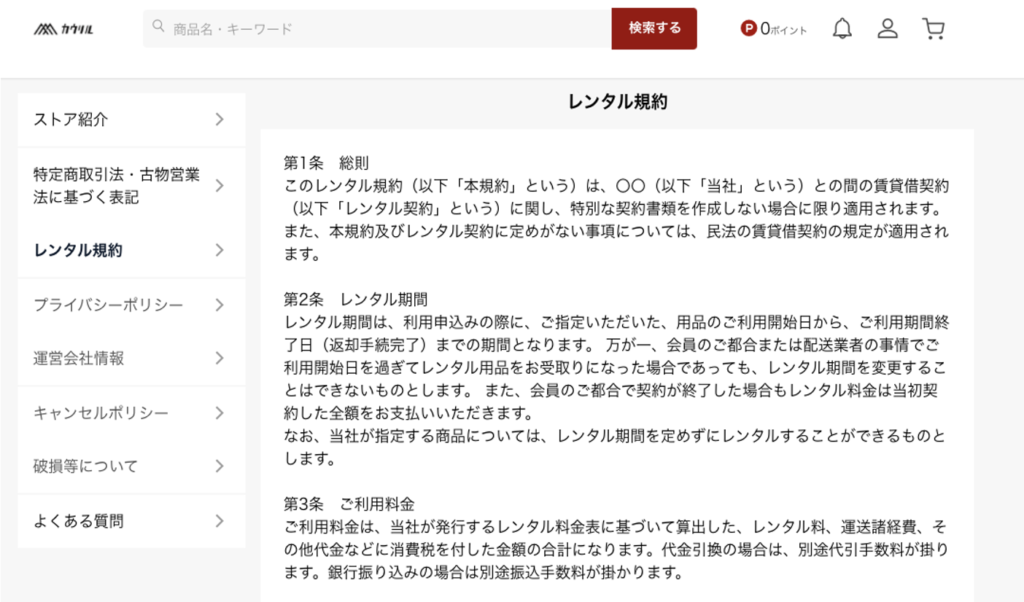The width and height of the screenshot is (1024, 602).
Task: Go to プライバシーポリシー in sidebar
Action: (x=108, y=305)
